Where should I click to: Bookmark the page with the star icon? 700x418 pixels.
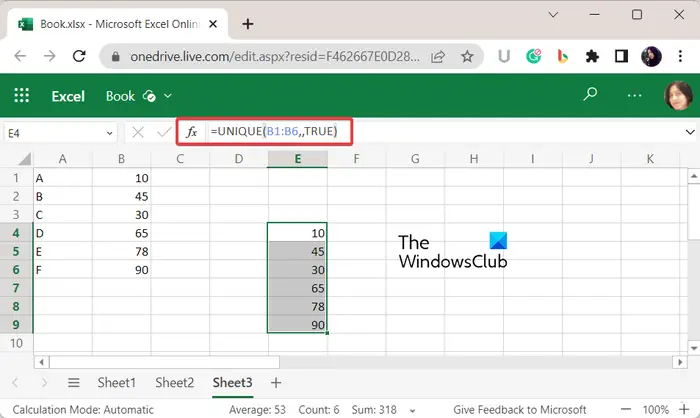pos(467,56)
